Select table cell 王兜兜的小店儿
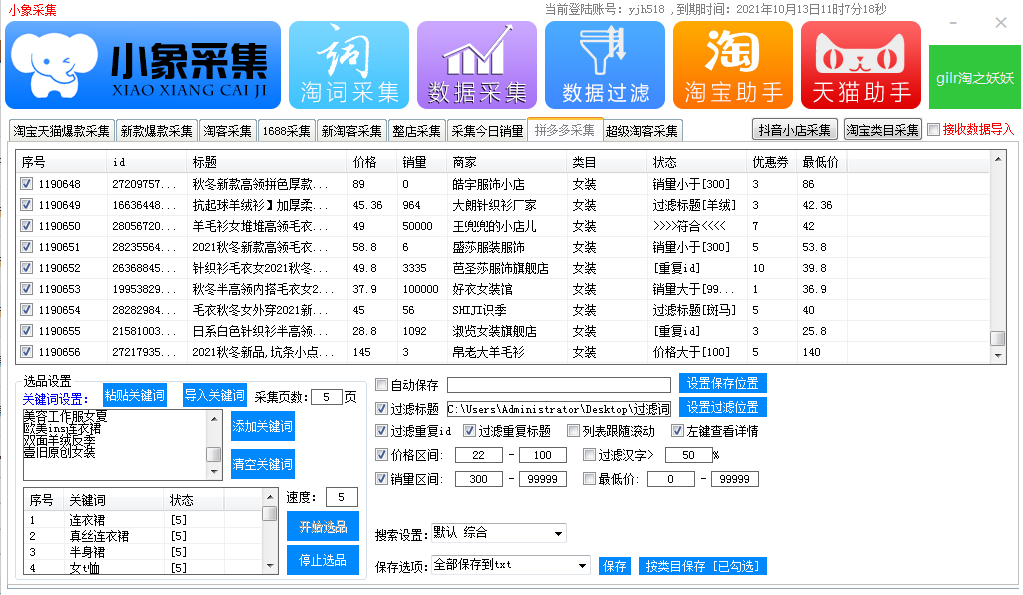This screenshot has width=1023, height=595. tap(495, 226)
